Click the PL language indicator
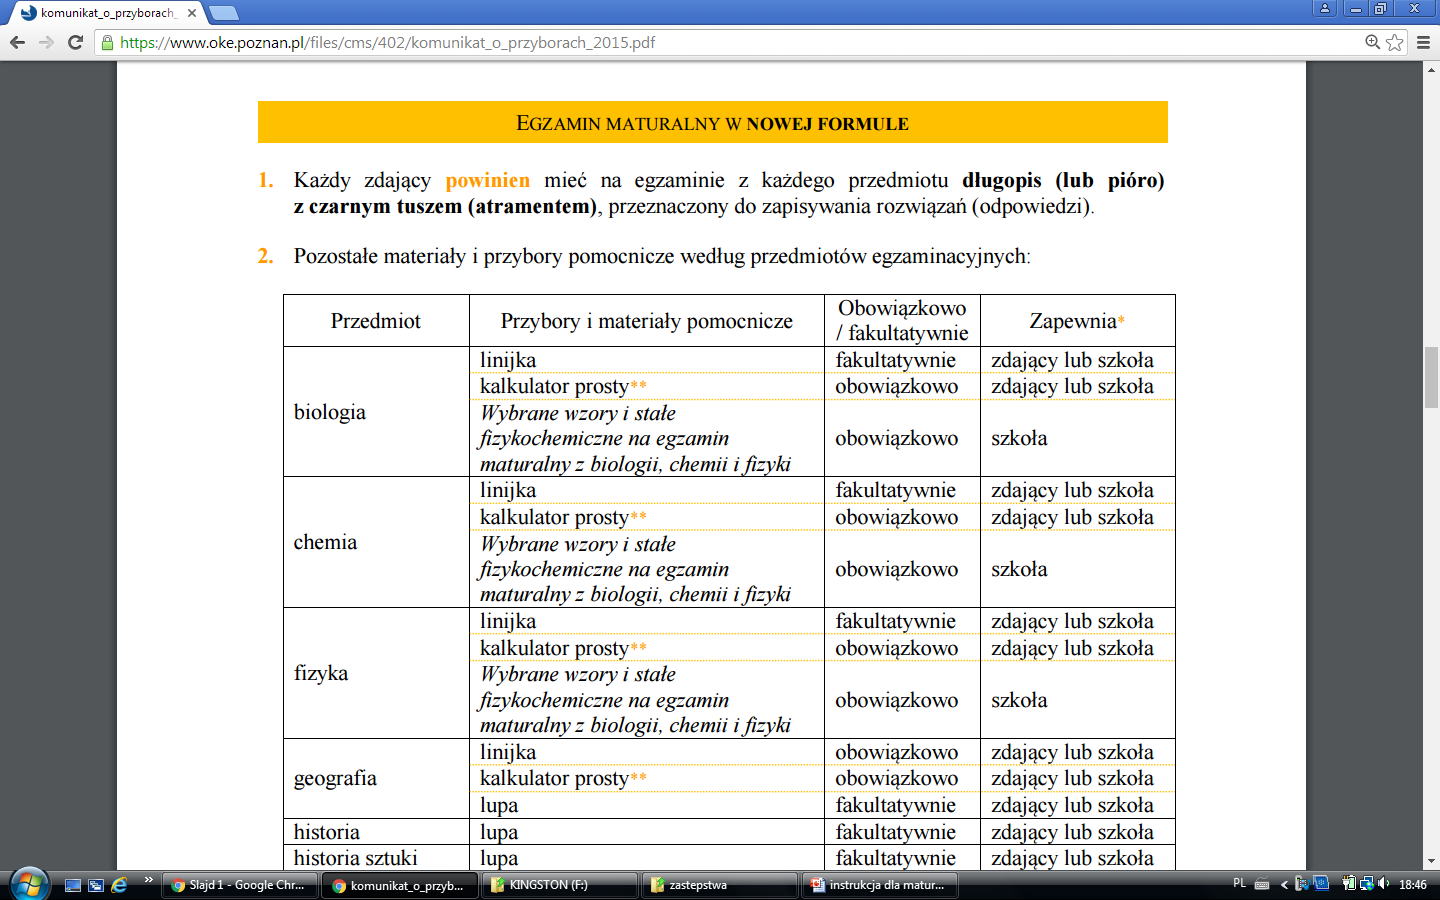 coord(1240,884)
